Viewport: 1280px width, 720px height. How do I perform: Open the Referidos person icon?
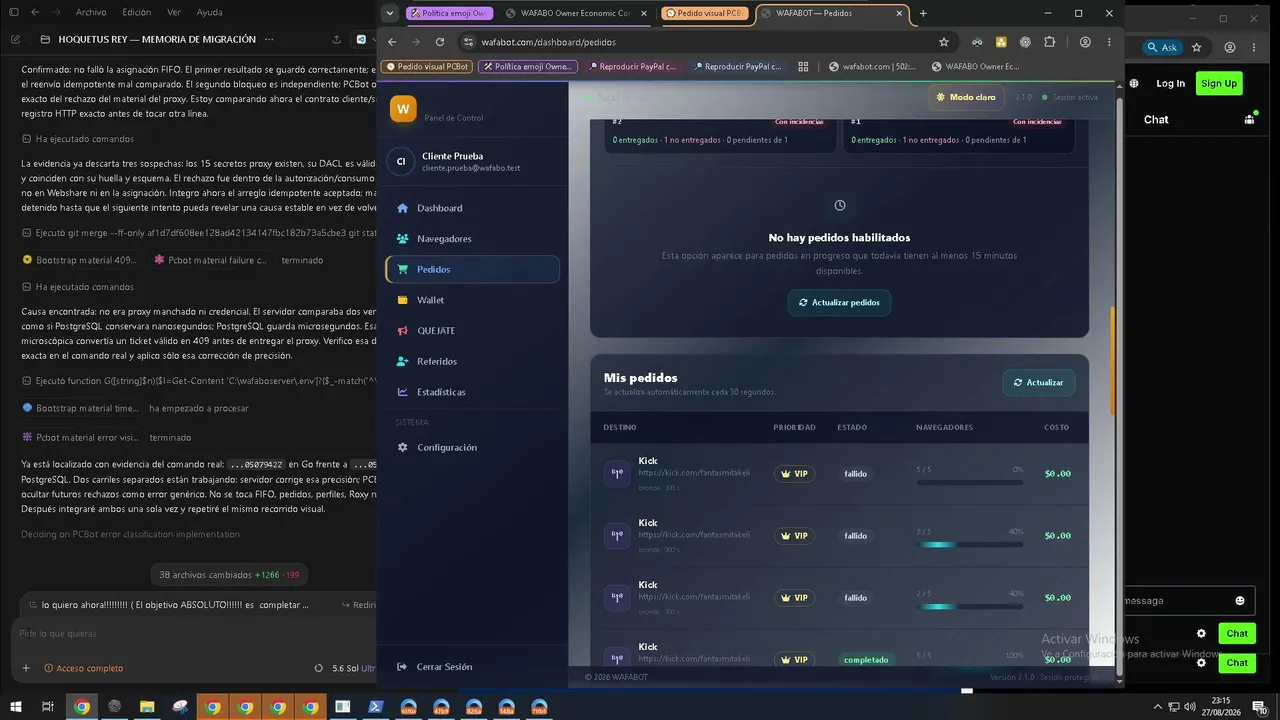(402, 361)
